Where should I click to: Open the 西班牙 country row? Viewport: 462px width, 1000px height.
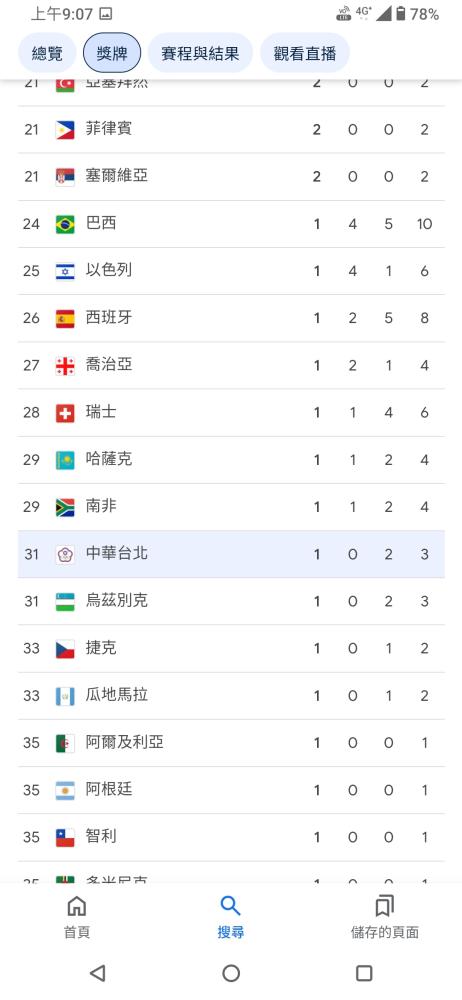coord(231,318)
